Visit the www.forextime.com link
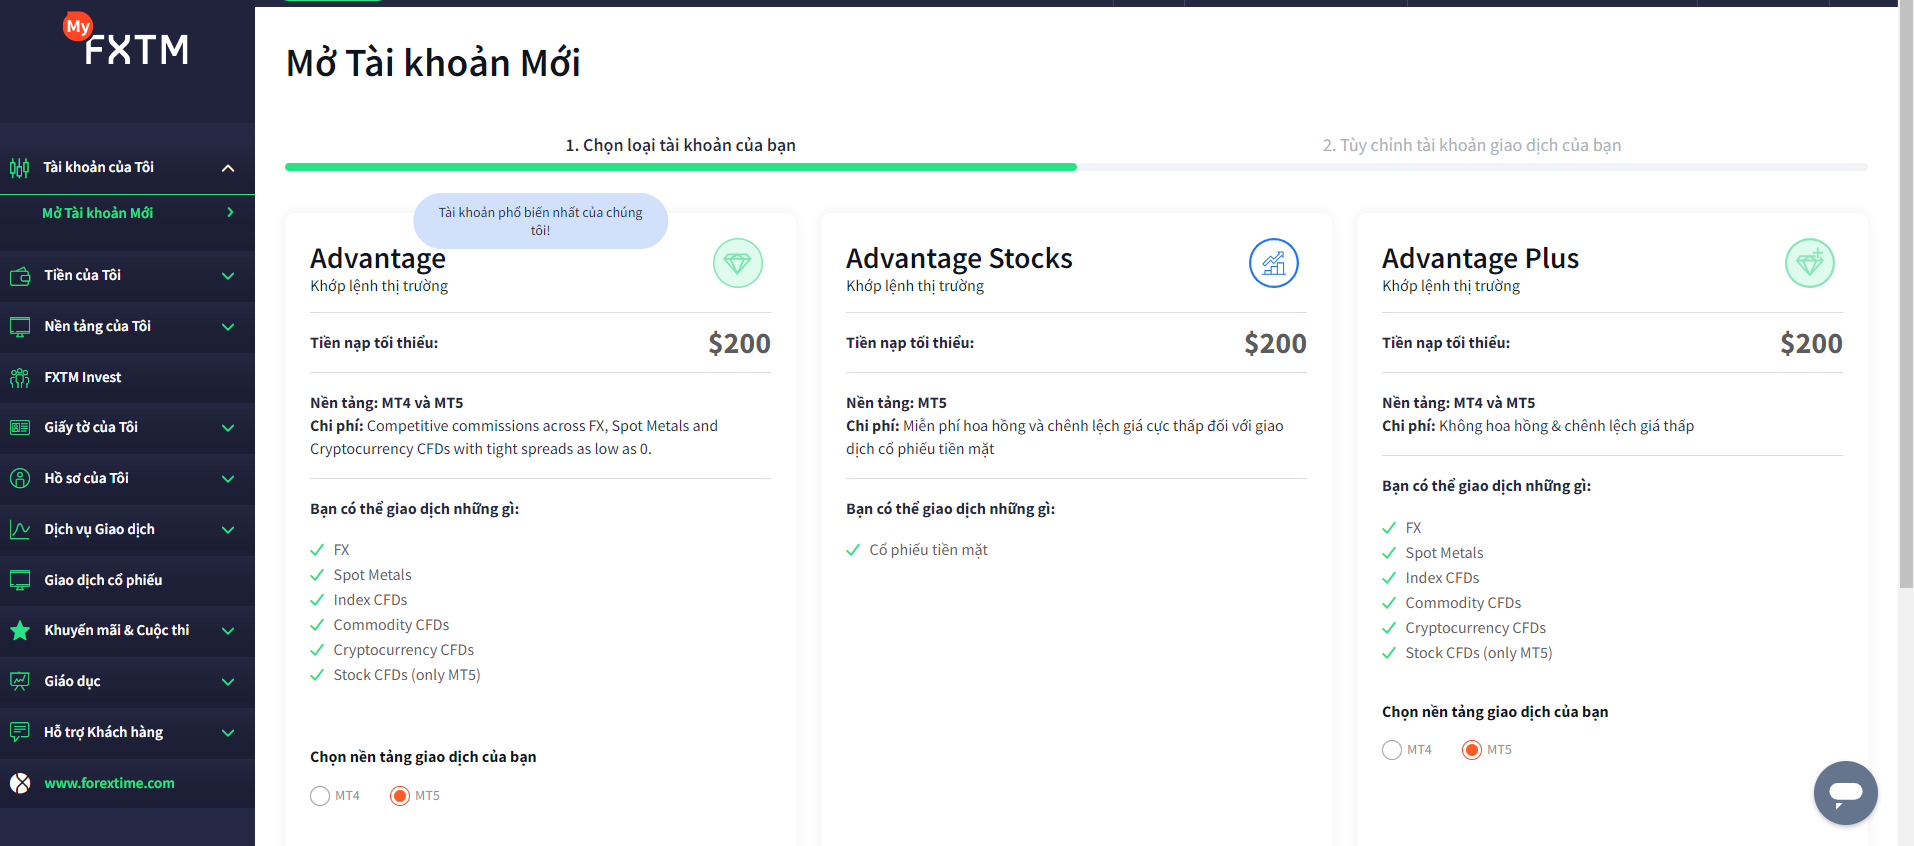 pos(109,784)
